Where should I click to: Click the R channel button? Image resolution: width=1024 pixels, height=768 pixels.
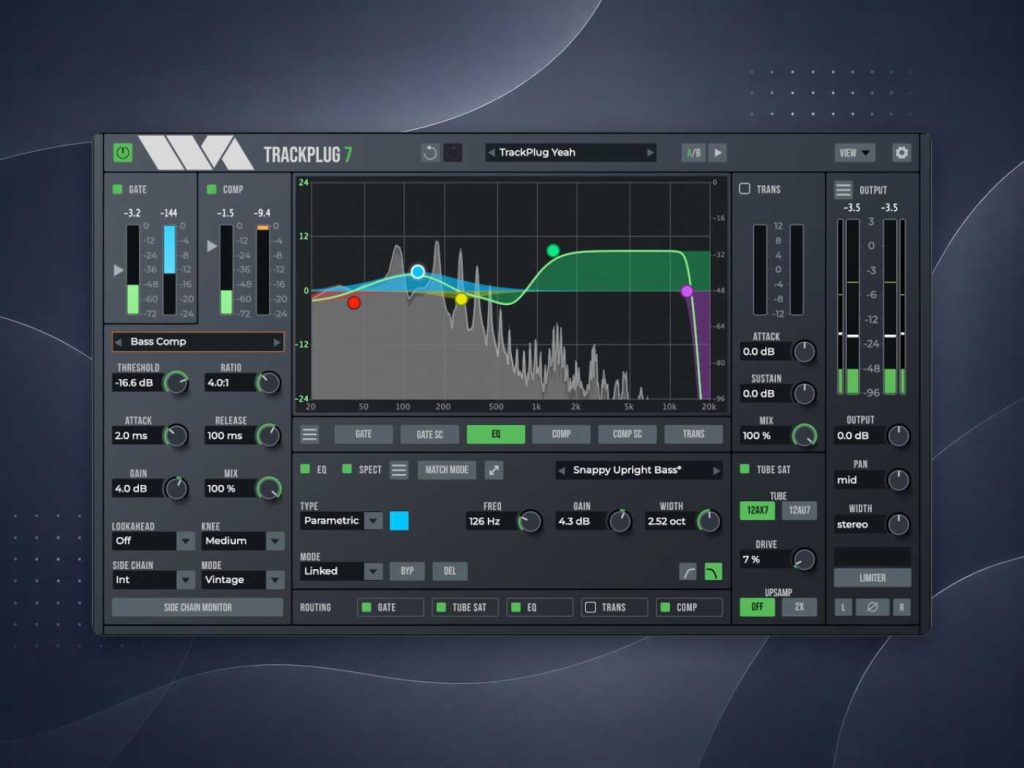901,607
